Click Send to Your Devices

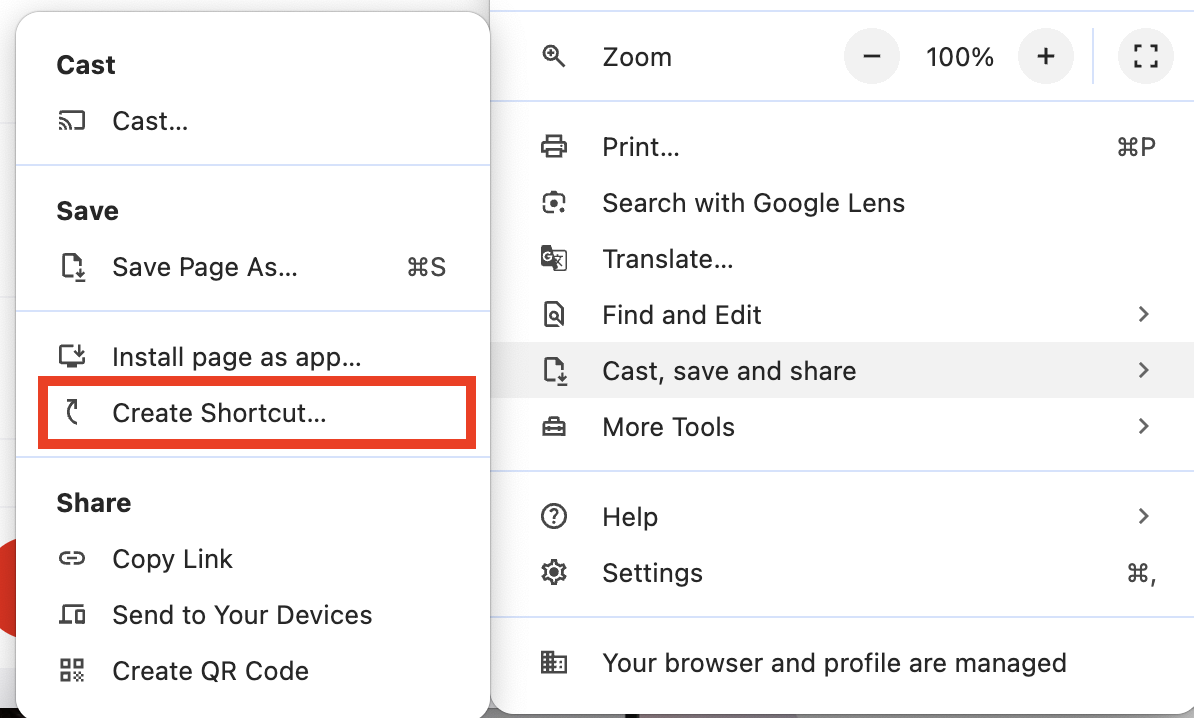[242, 615]
